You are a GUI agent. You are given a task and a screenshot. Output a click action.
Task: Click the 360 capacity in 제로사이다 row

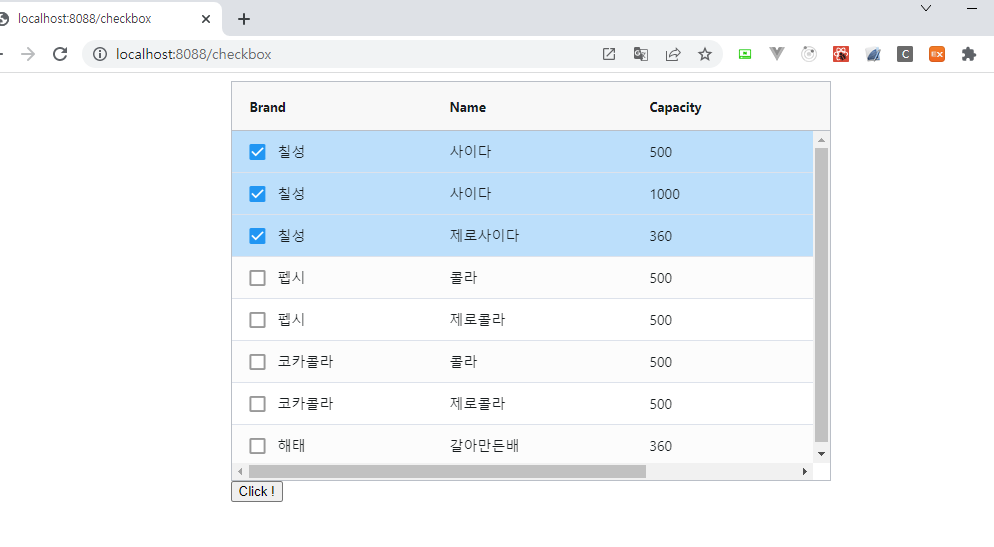pos(661,236)
